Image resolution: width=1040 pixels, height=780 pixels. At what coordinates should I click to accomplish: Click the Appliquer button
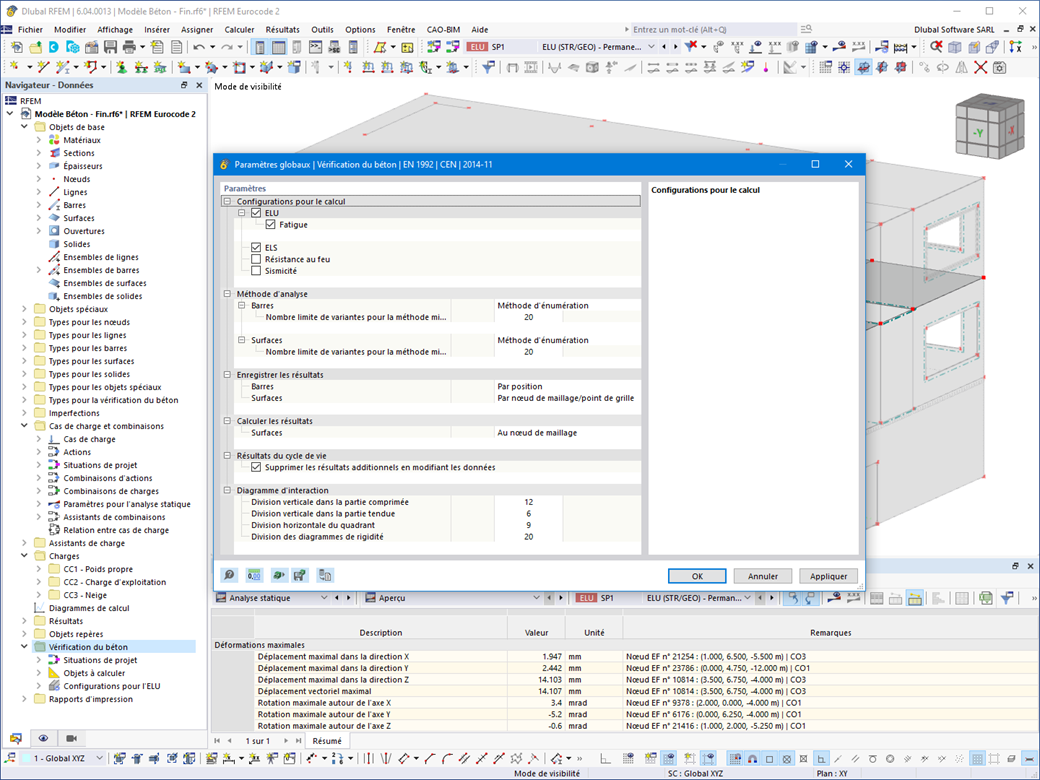(x=828, y=576)
